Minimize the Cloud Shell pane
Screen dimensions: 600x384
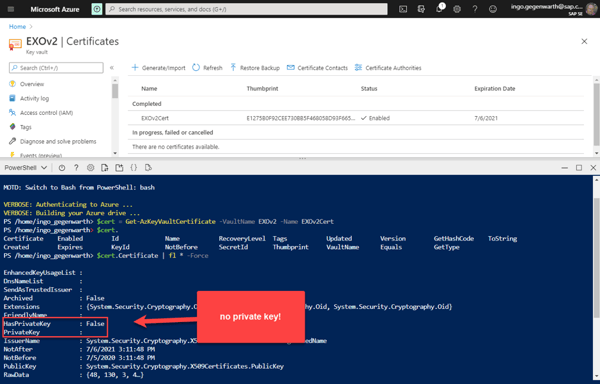tap(564, 168)
